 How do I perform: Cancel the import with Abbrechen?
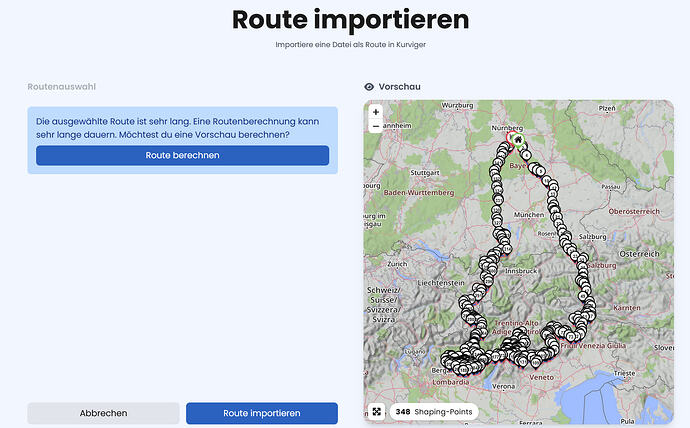(103, 413)
